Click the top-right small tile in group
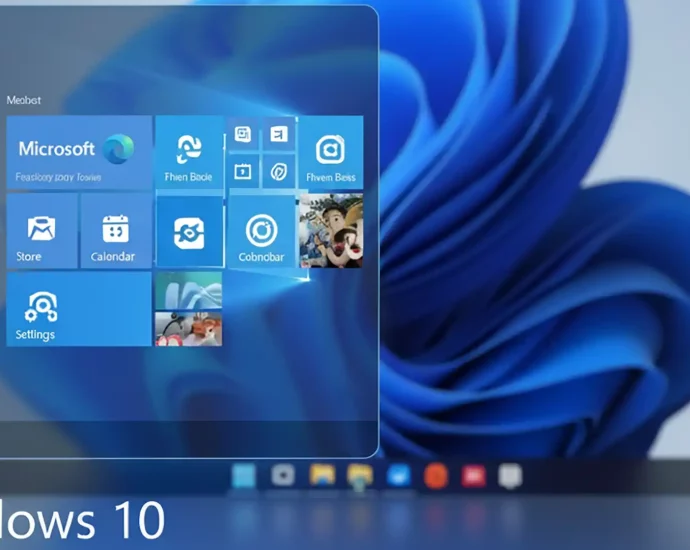 pos(279,134)
